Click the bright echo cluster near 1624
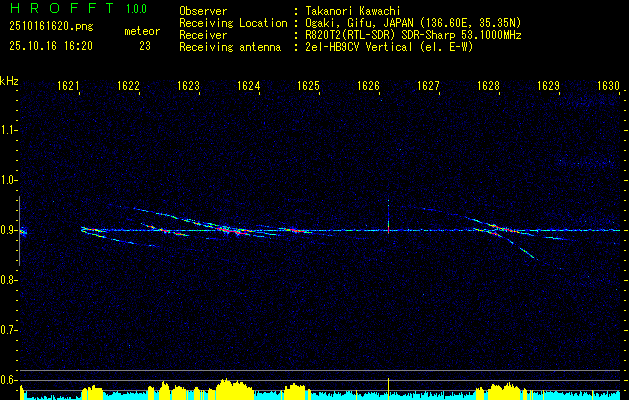Screen dimensions: 629x400 pos(233,231)
